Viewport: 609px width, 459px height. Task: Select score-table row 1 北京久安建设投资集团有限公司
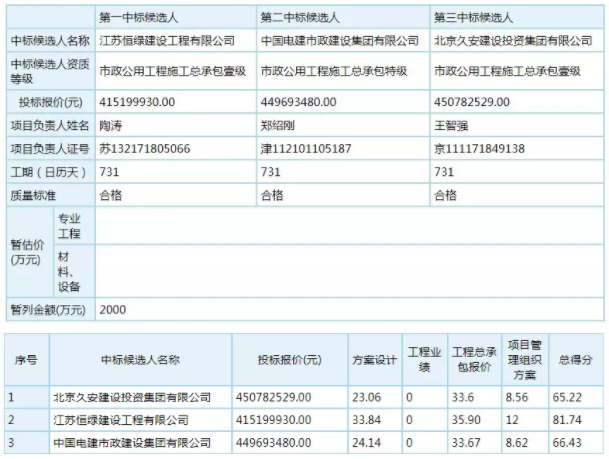coord(132,397)
